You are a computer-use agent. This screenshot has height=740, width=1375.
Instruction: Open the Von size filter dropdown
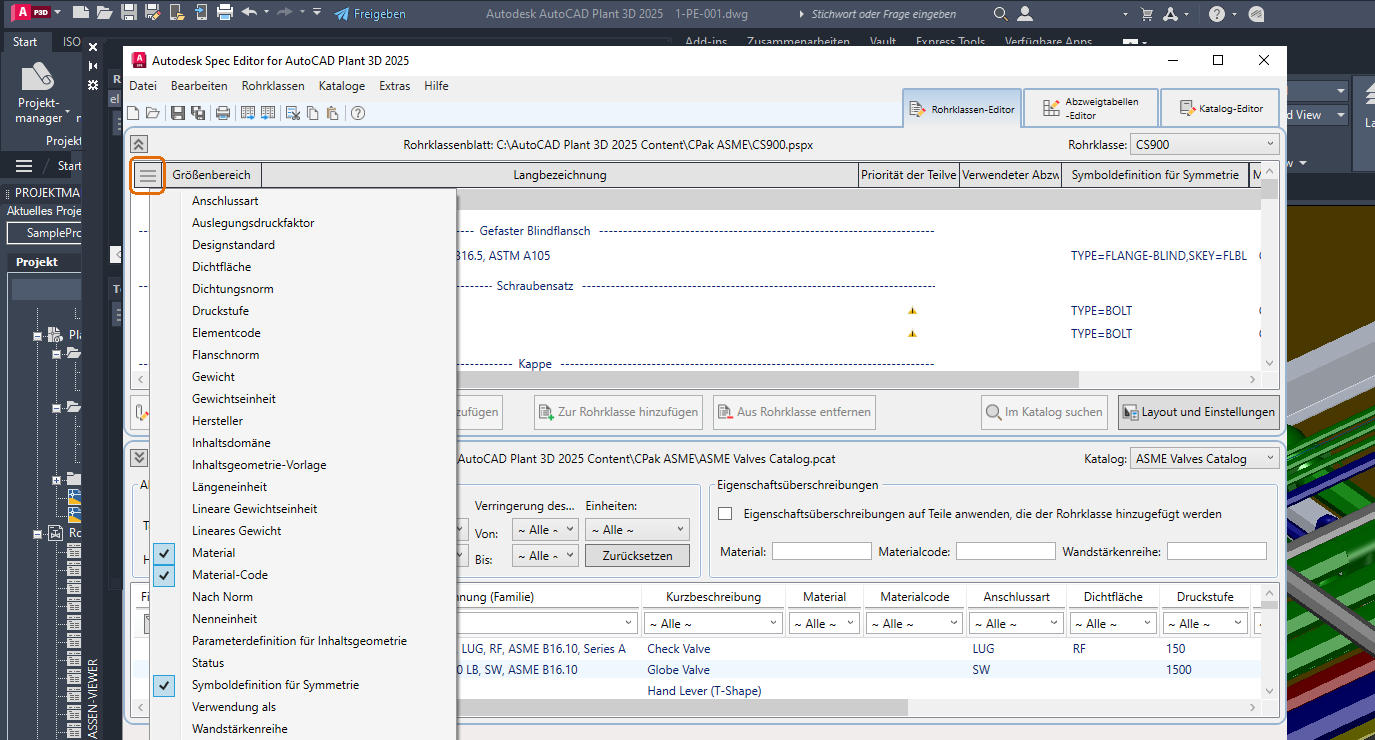tap(545, 530)
